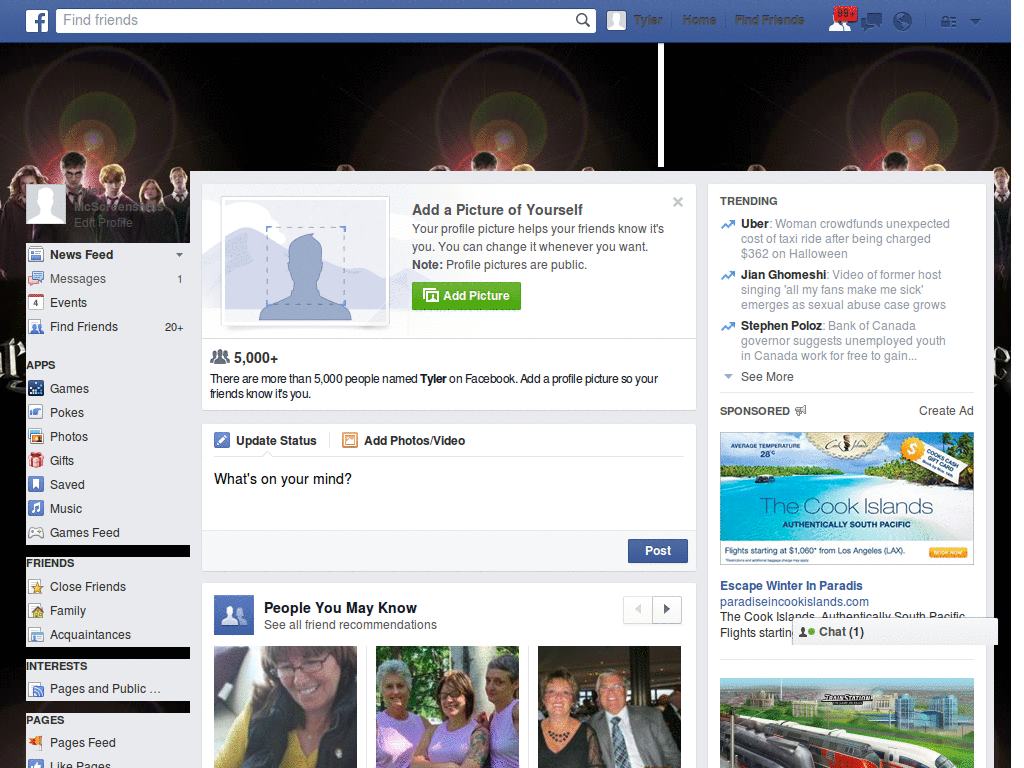Click next arrow in People You May Know

pos(667,609)
